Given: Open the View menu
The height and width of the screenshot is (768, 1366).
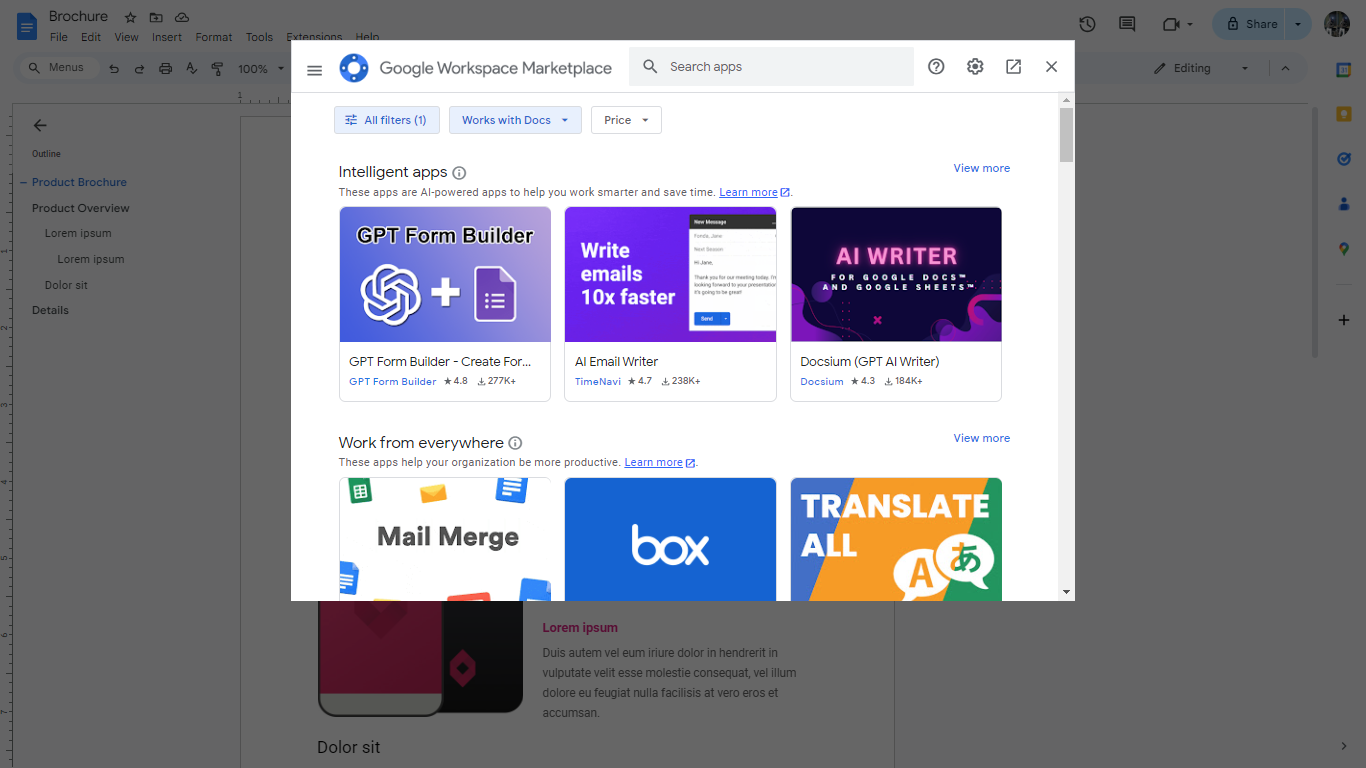Looking at the screenshot, I should tap(127, 37).
